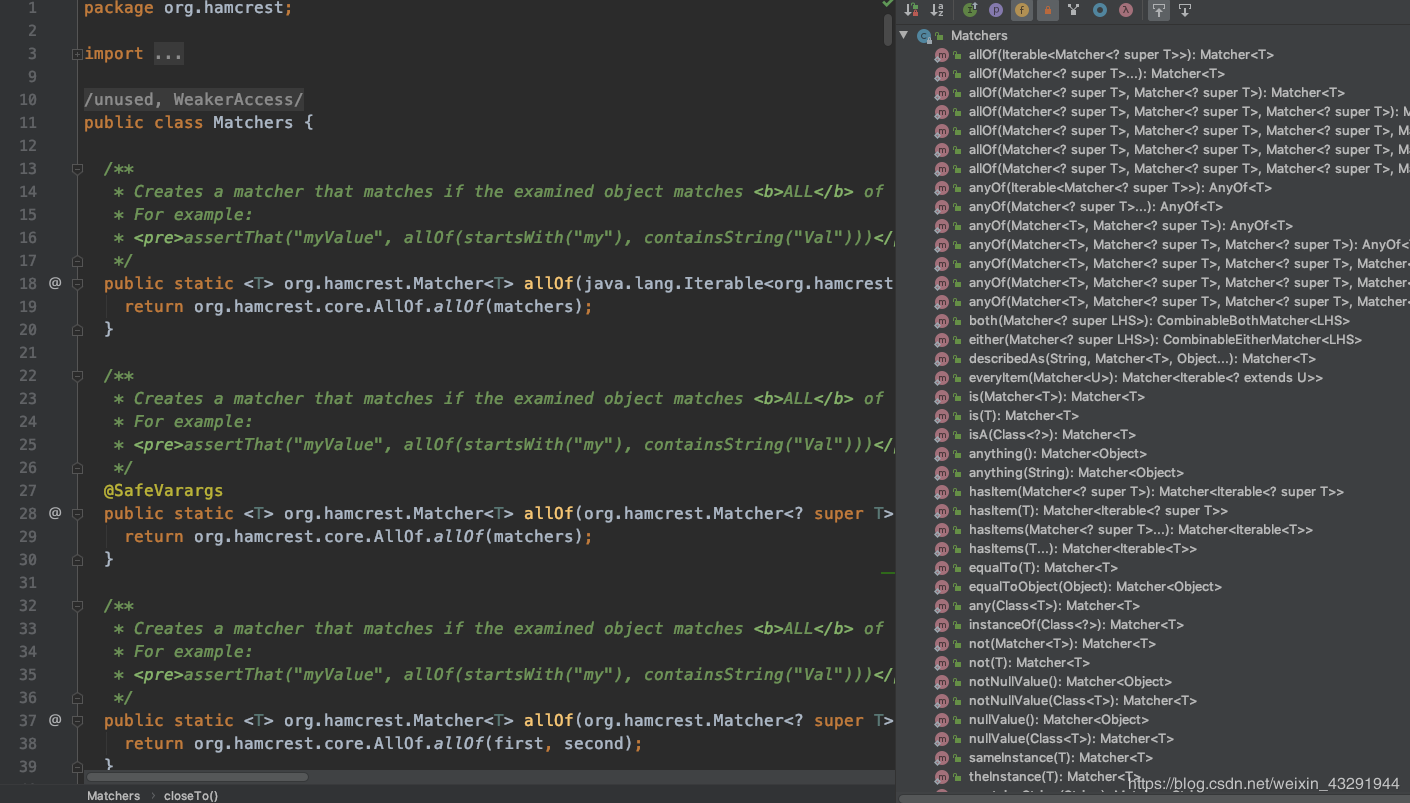Expand the folded '/unused, WeakerAccess/' annotation
This screenshot has width=1410, height=803.
point(193,100)
